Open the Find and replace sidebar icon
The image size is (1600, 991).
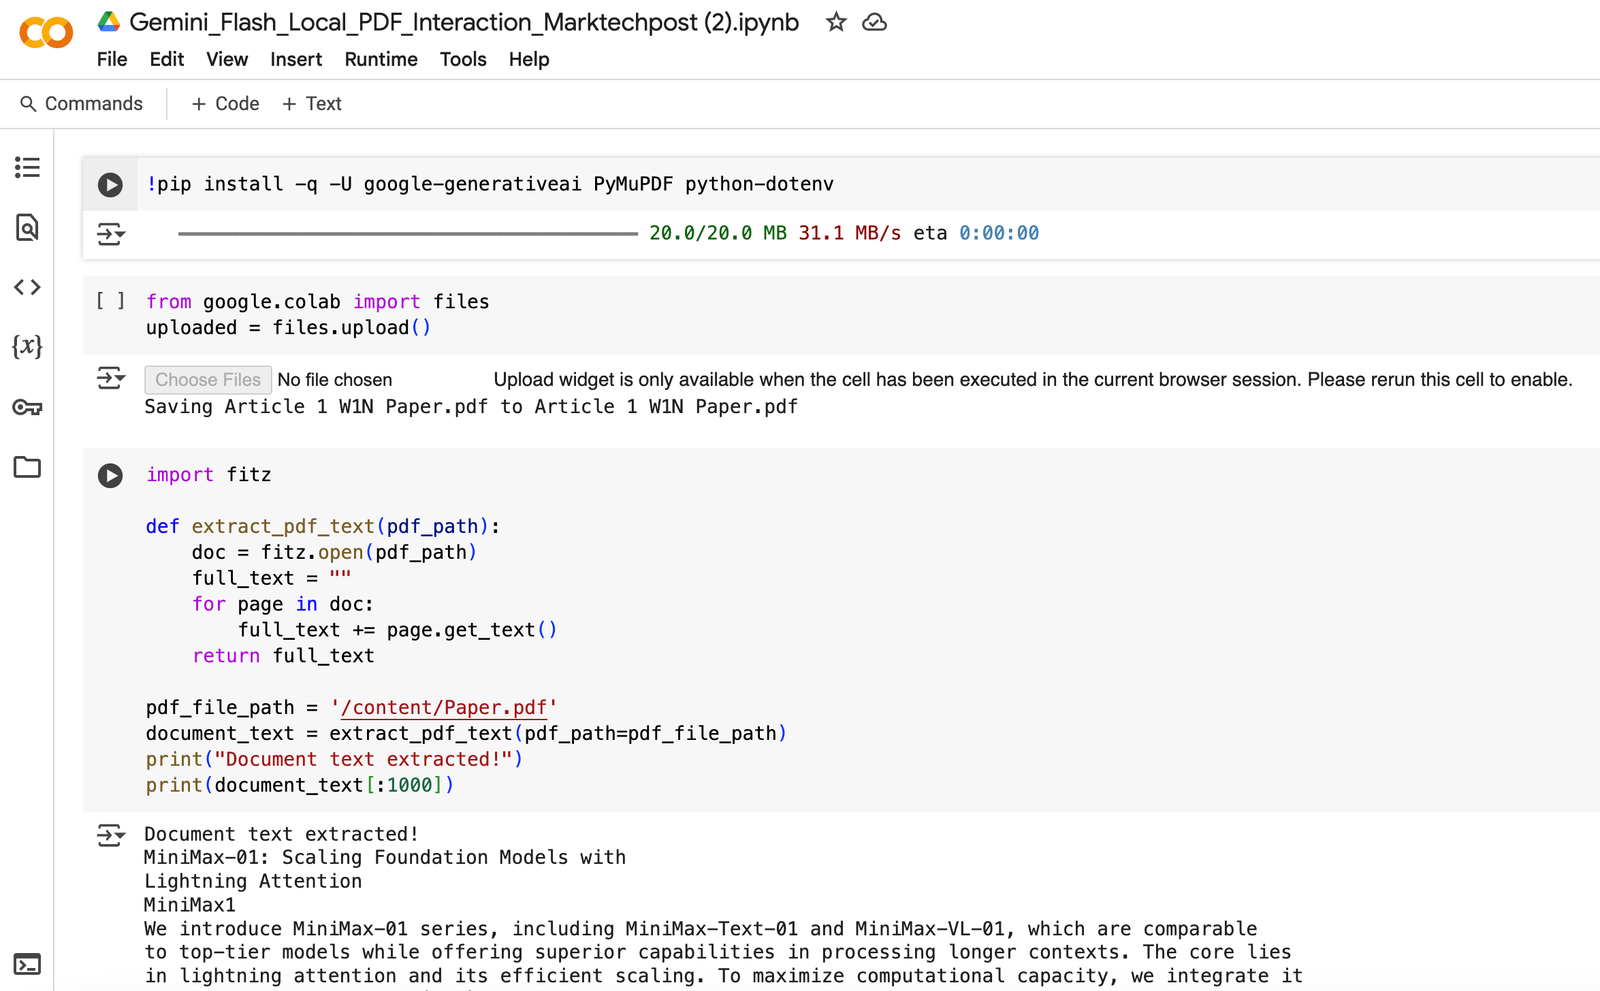(27, 228)
